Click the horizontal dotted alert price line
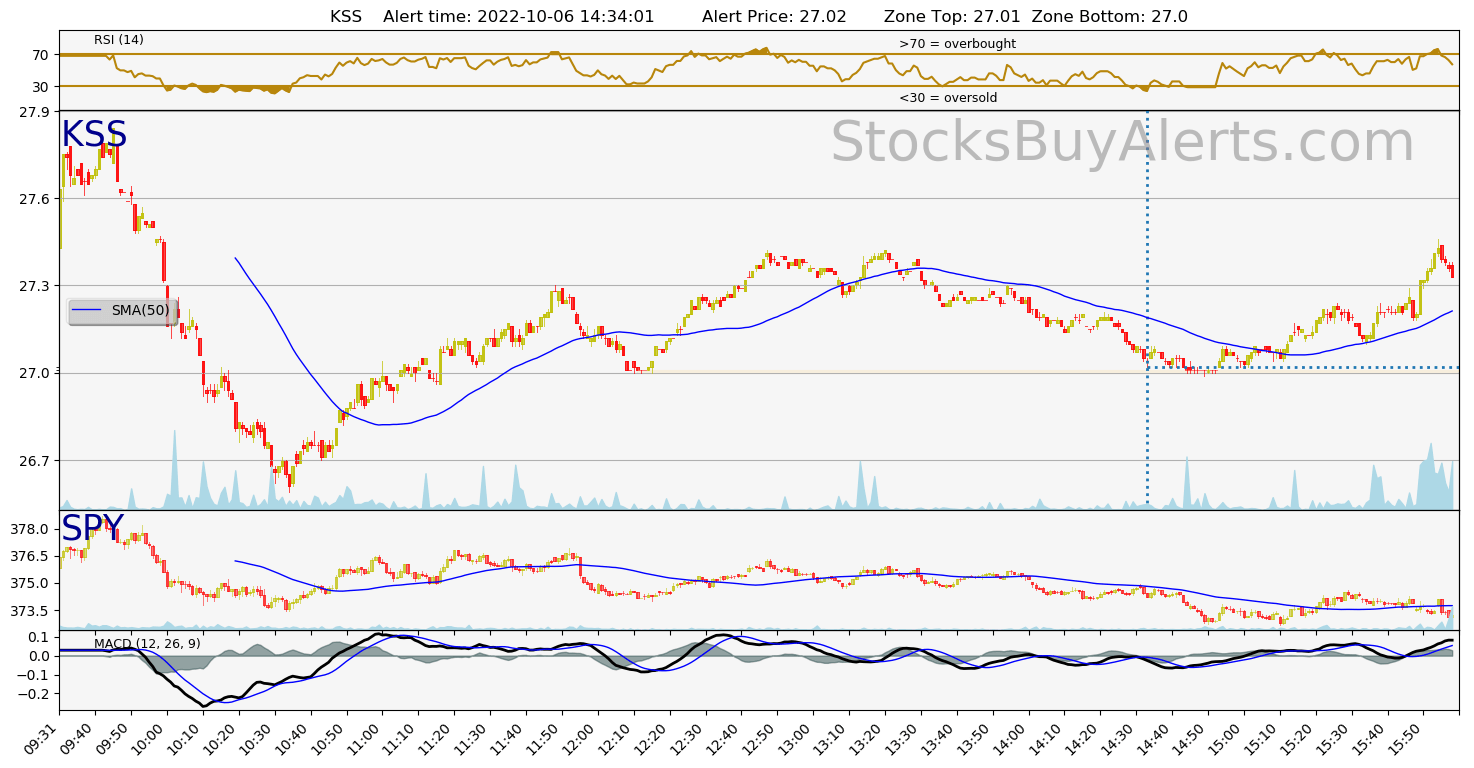 tap(1302, 367)
